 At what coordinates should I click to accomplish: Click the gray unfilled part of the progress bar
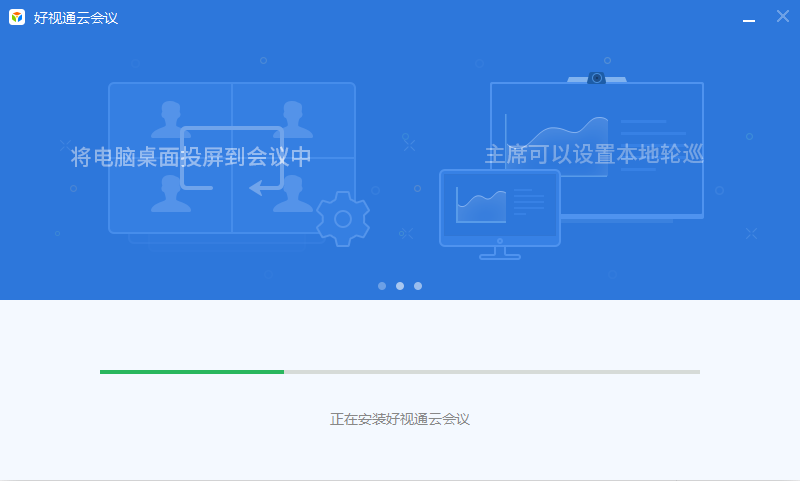tap(491, 371)
